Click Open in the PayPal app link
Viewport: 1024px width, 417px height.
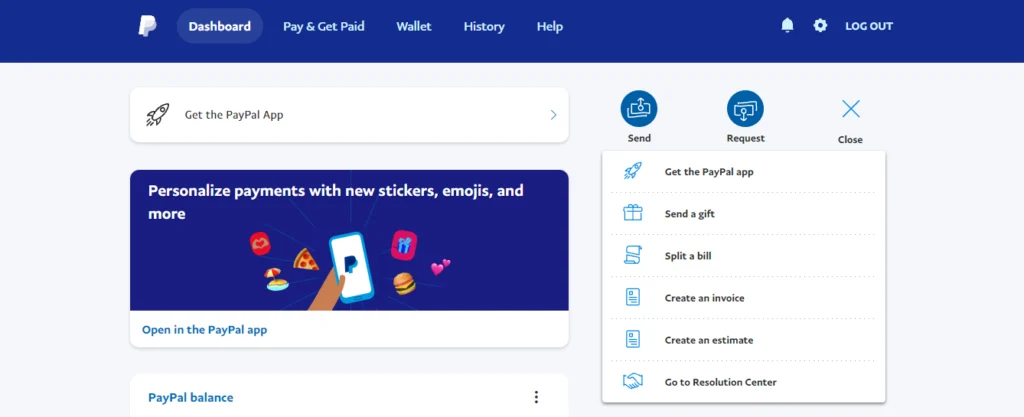tap(204, 330)
